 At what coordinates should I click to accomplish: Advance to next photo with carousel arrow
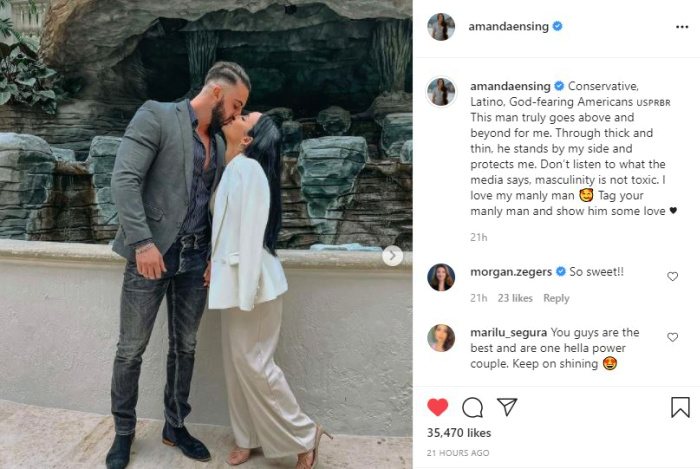pos(392,256)
